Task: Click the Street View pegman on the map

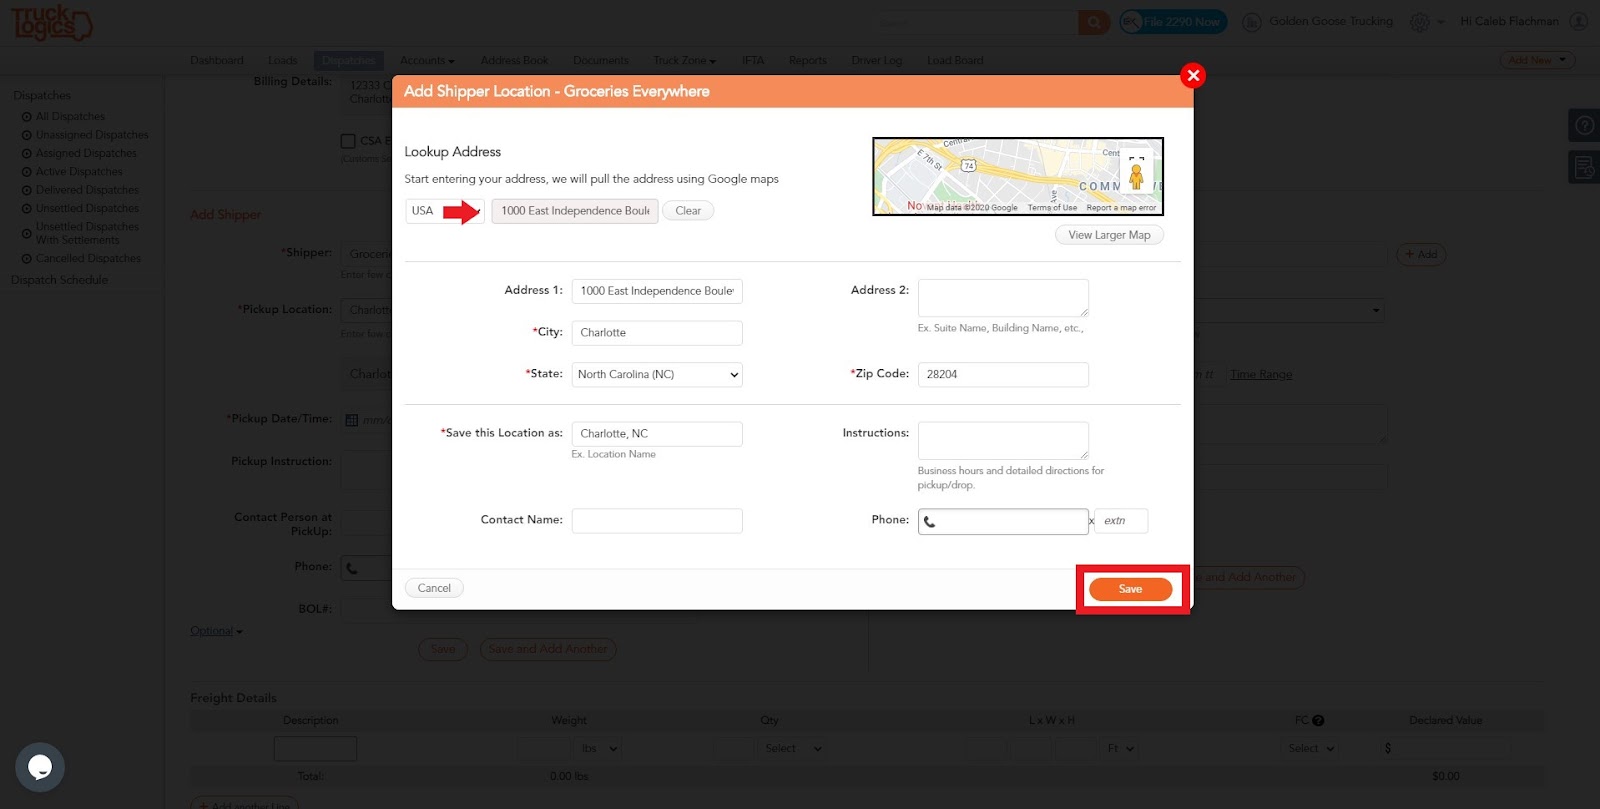Action: click(x=1136, y=178)
